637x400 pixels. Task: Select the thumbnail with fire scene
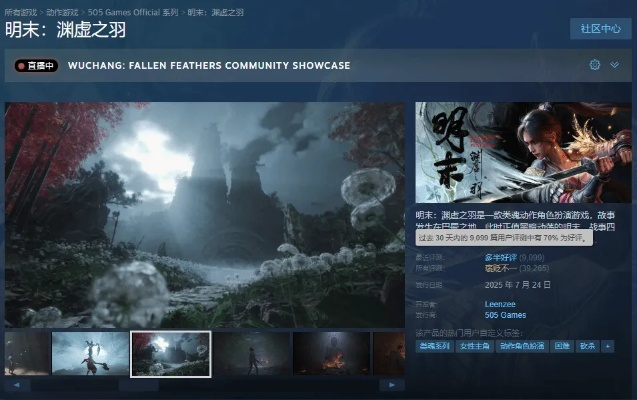331,353
